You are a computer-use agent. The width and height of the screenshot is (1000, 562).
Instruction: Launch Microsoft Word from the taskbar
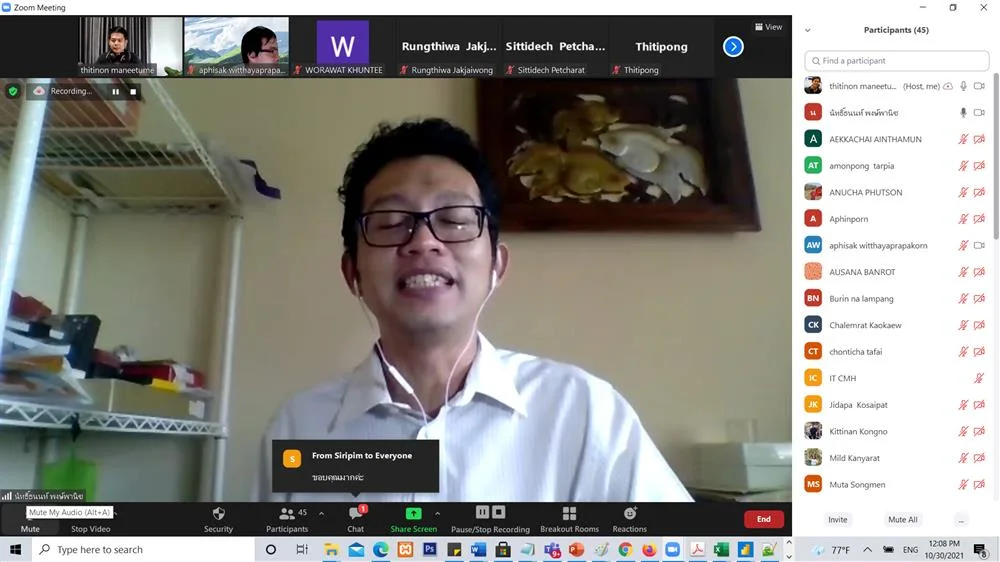pos(478,549)
